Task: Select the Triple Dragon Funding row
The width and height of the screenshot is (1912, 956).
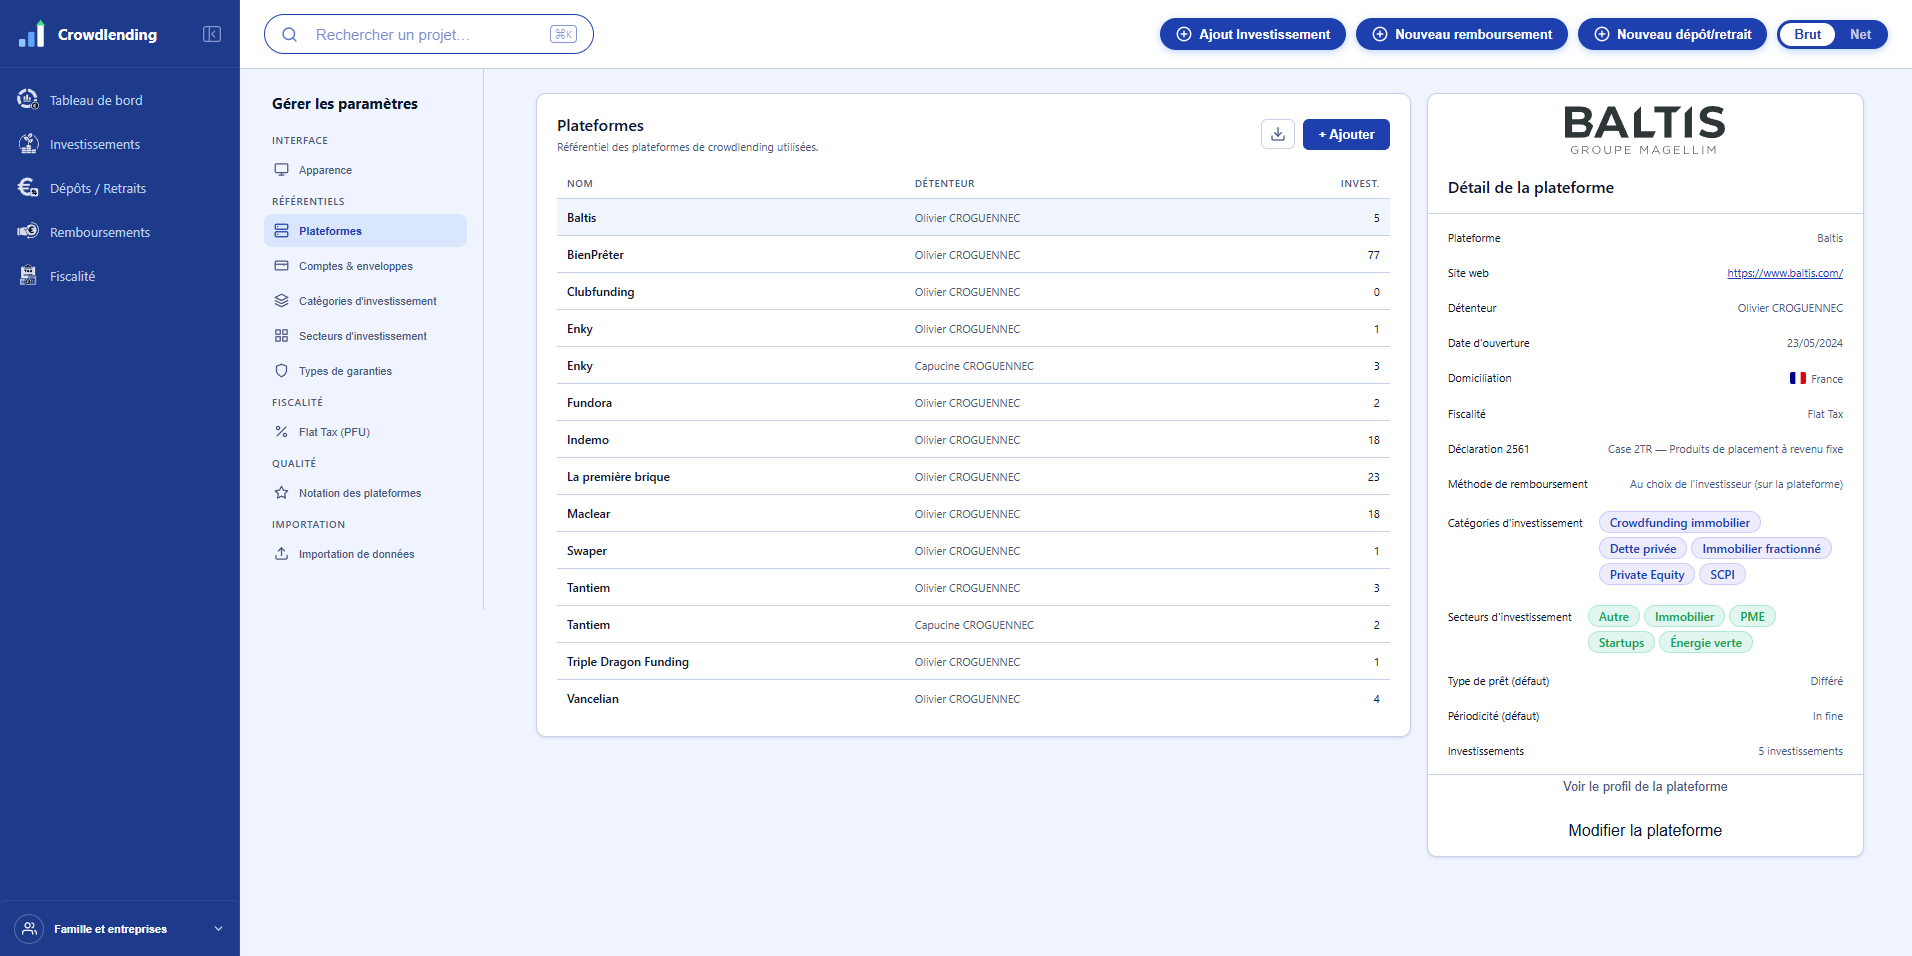Action: coord(973,662)
